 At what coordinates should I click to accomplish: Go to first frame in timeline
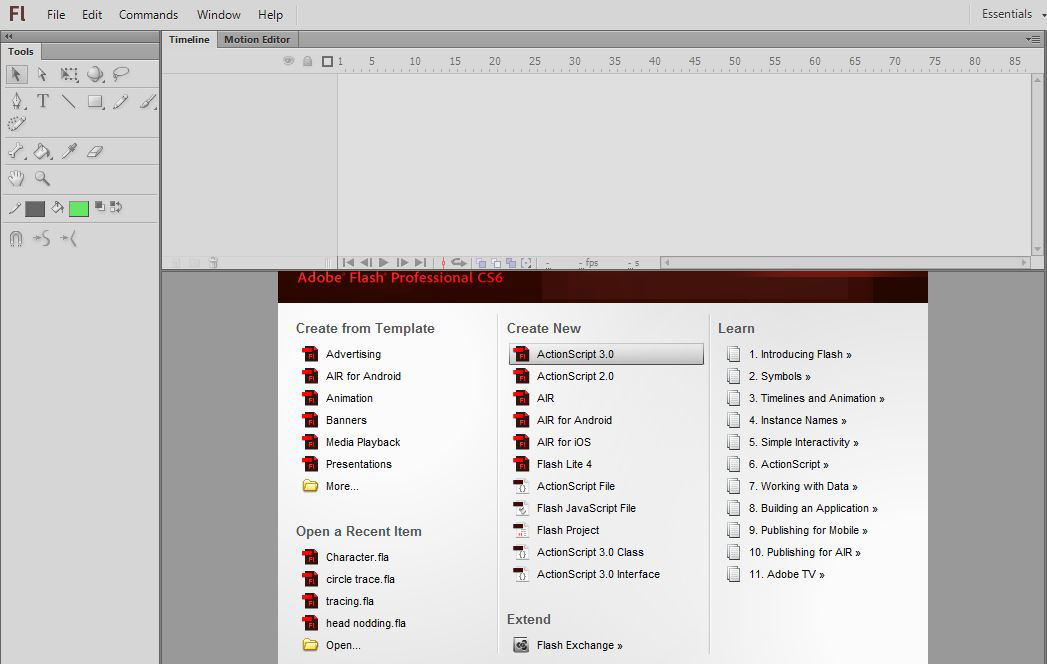[x=348, y=263]
